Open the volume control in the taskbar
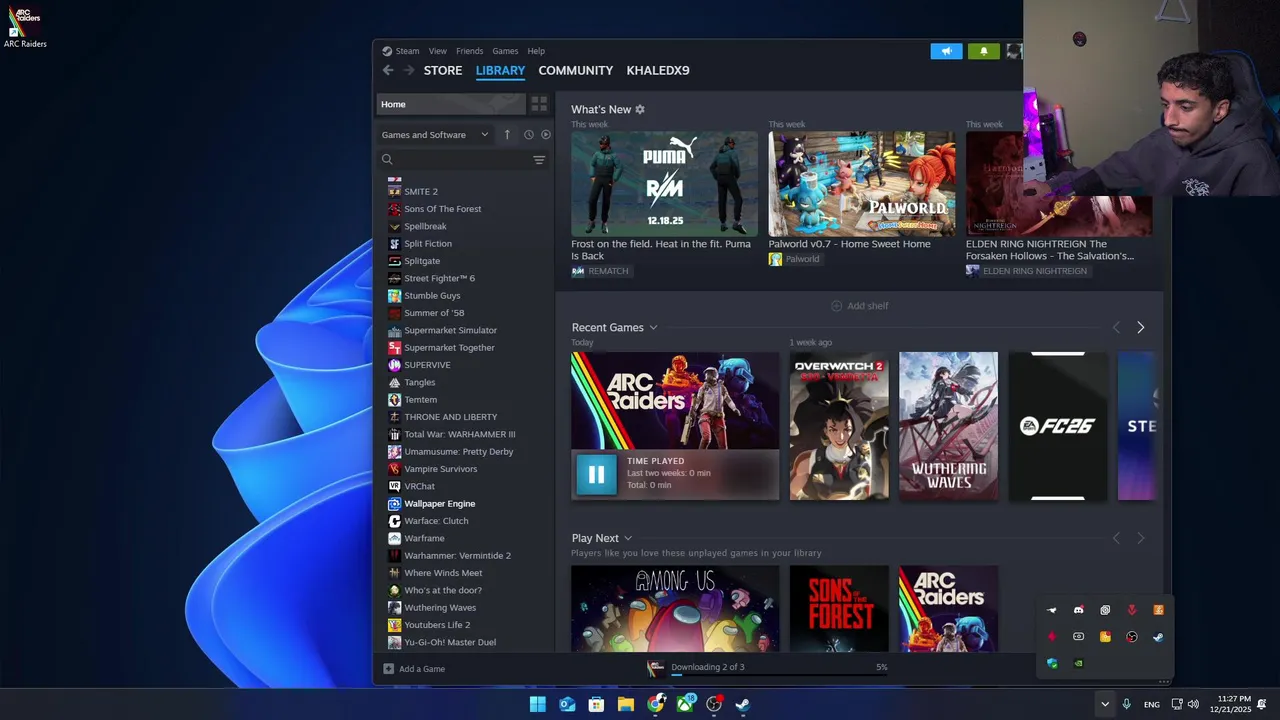The width and height of the screenshot is (1280, 720). (1193, 704)
